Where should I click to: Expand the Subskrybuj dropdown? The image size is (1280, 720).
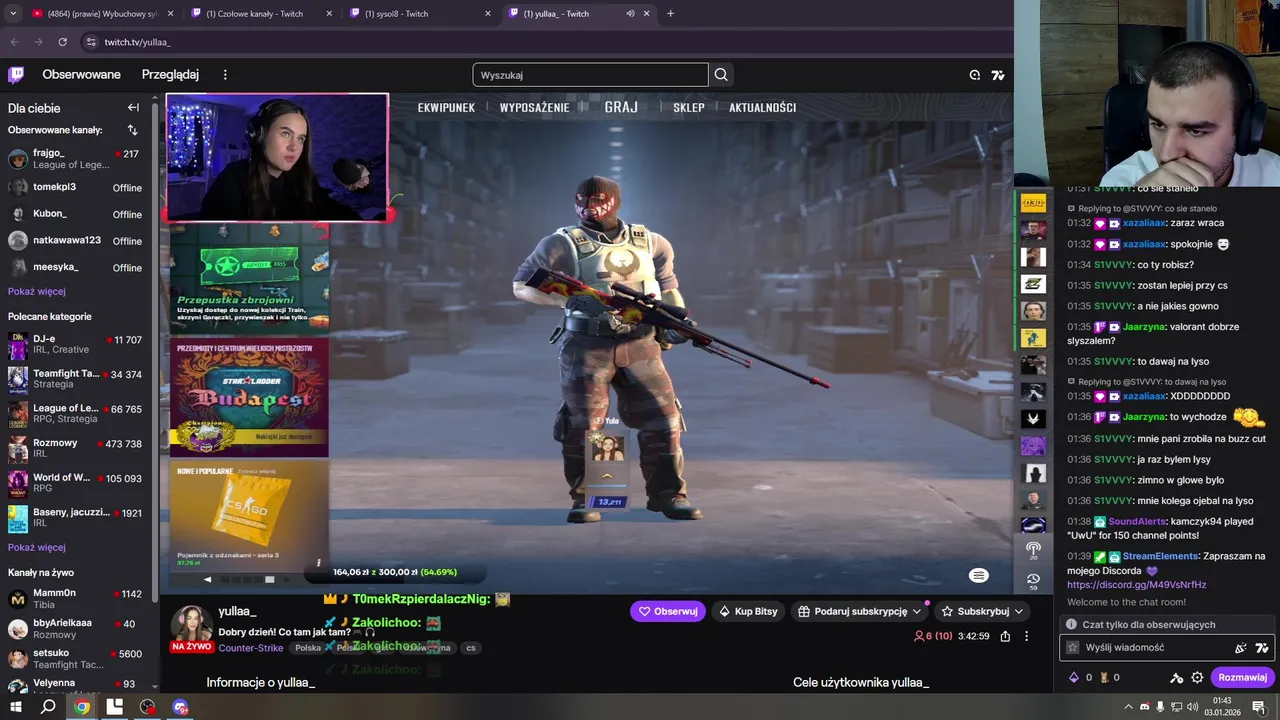click(x=1019, y=611)
